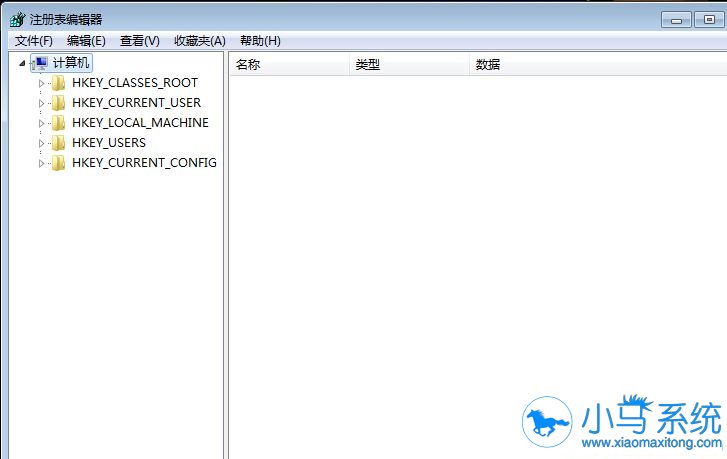Select the HKEY_LOCAL_MACHINE text label
Screen dimensions: 727x459
[140, 123]
